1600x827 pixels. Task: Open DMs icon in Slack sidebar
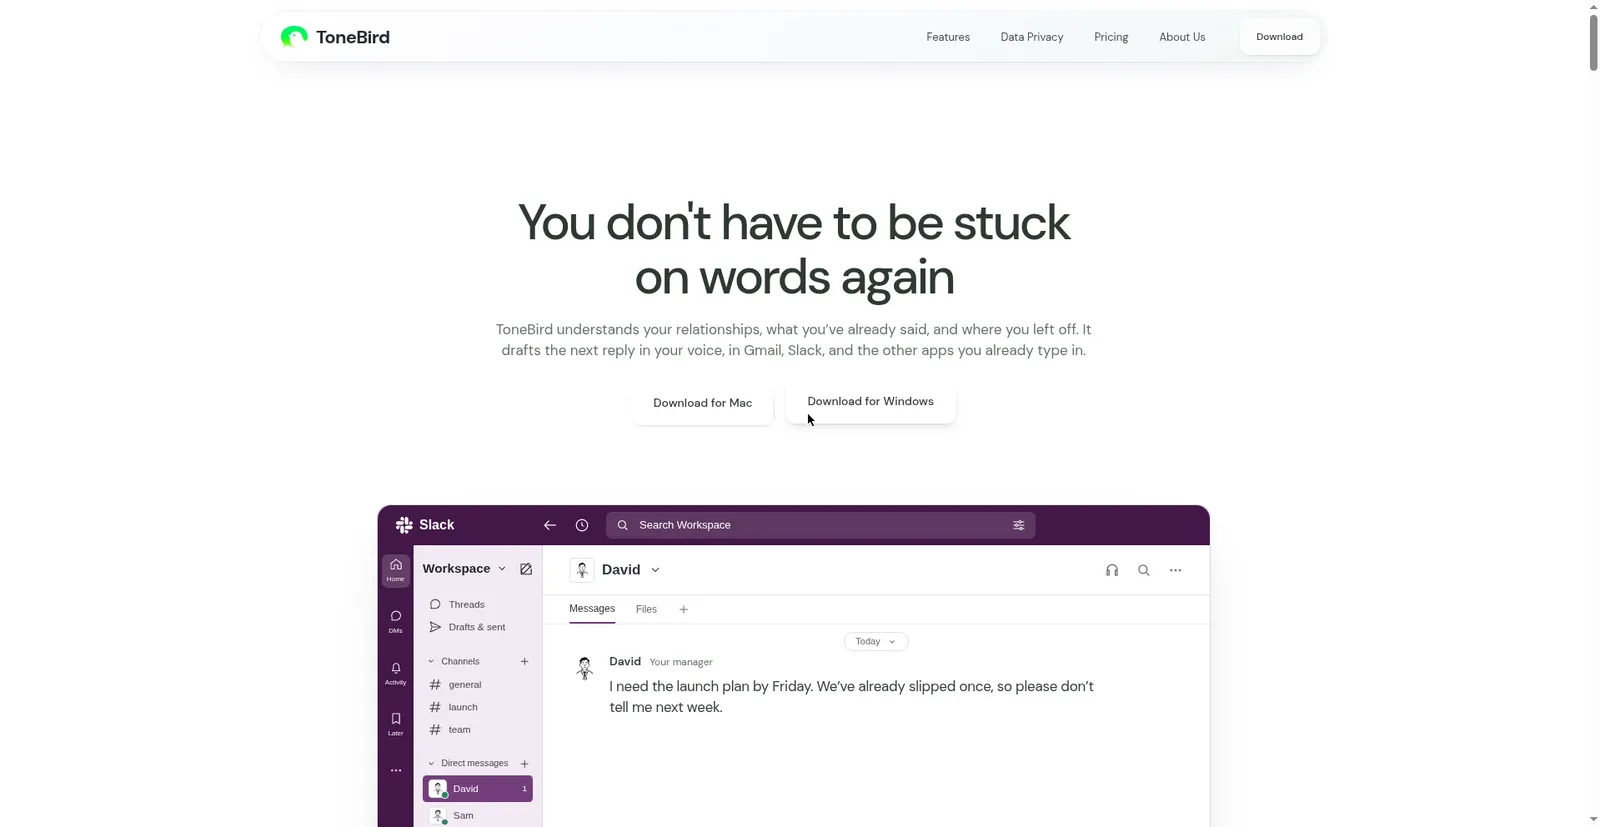coord(396,621)
